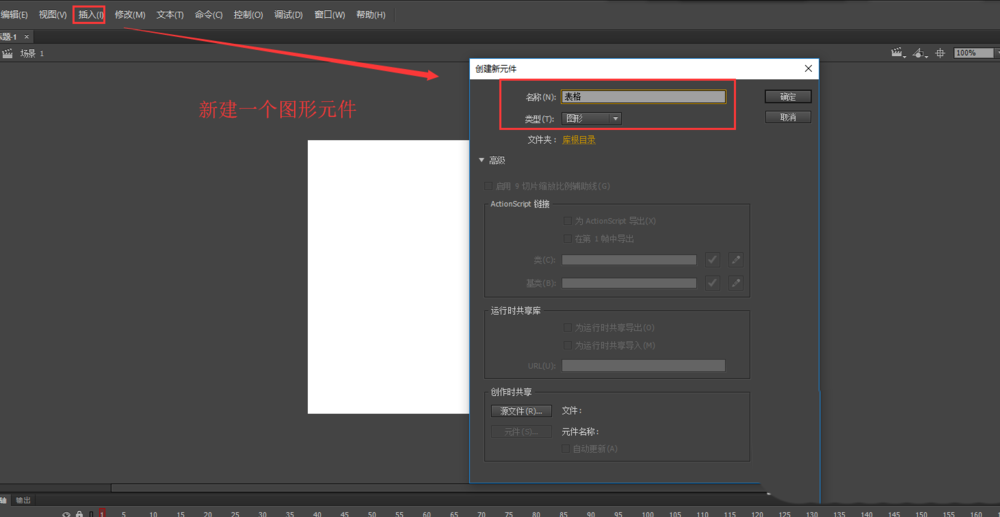The height and width of the screenshot is (517, 1000).
Task: Click the URL(U) text field
Action: click(643, 365)
